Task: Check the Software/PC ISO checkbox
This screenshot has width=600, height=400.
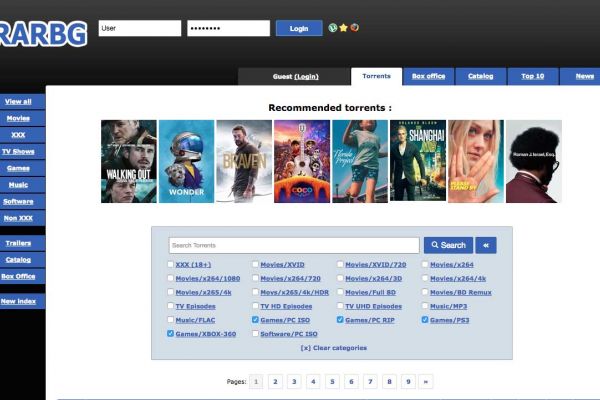Action: pyautogui.click(x=255, y=333)
